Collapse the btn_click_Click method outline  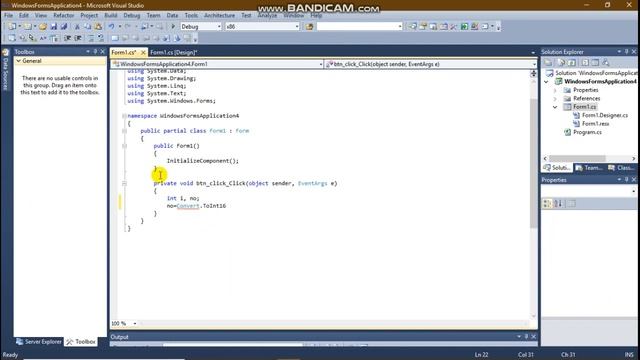tap(124, 183)
